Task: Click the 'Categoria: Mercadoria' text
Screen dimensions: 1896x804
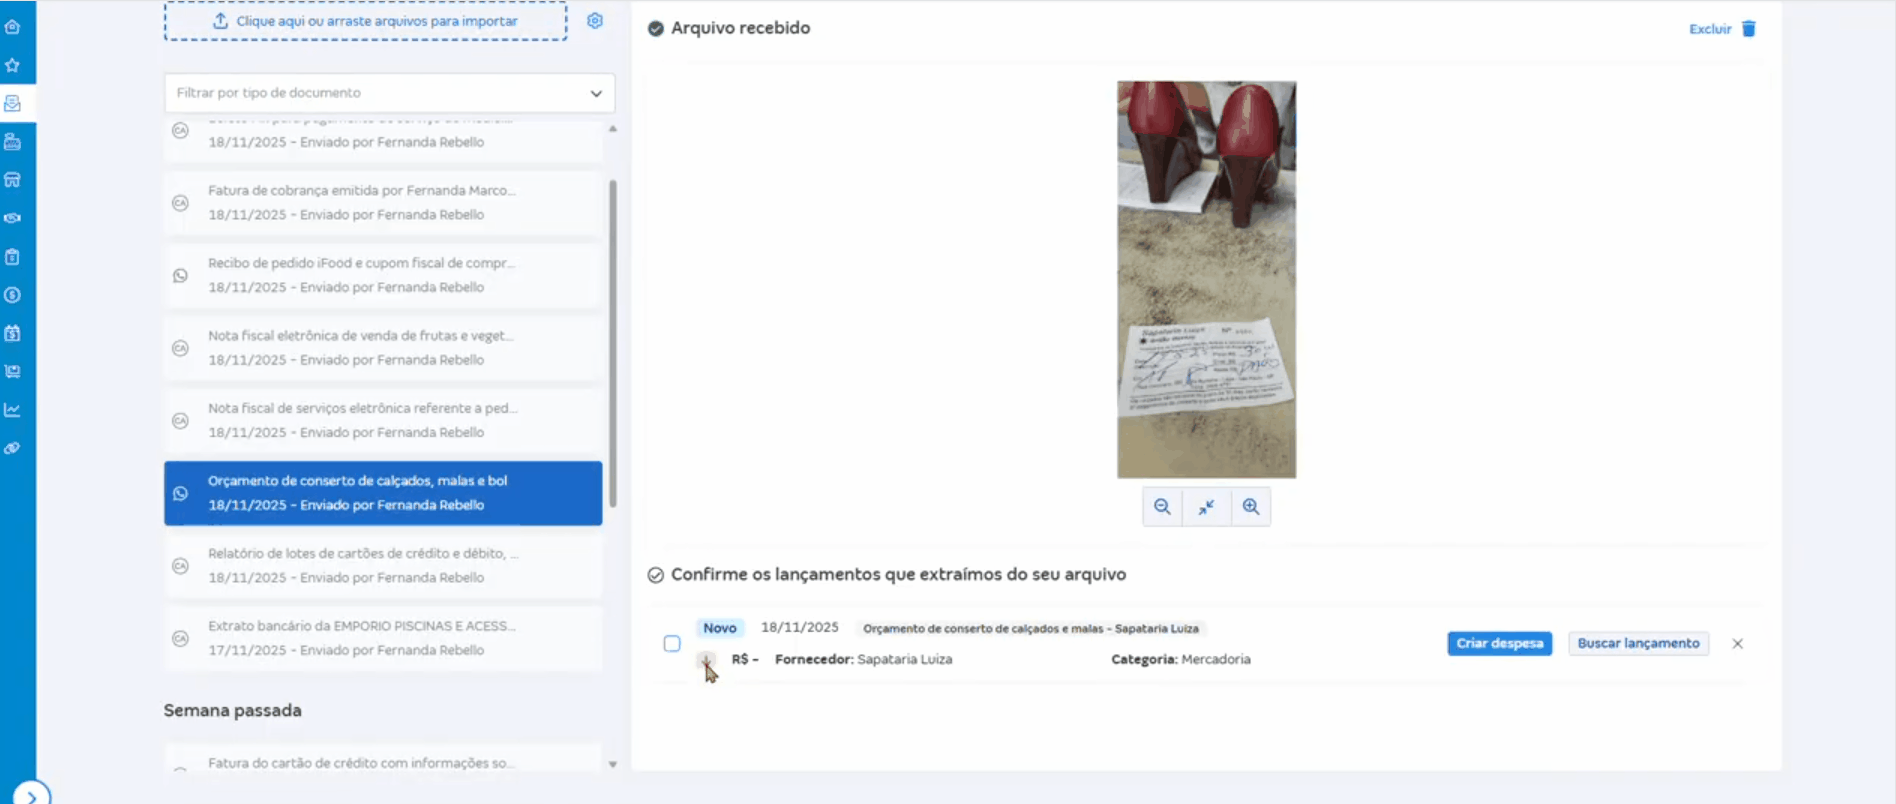Action: pos(1181,660)
